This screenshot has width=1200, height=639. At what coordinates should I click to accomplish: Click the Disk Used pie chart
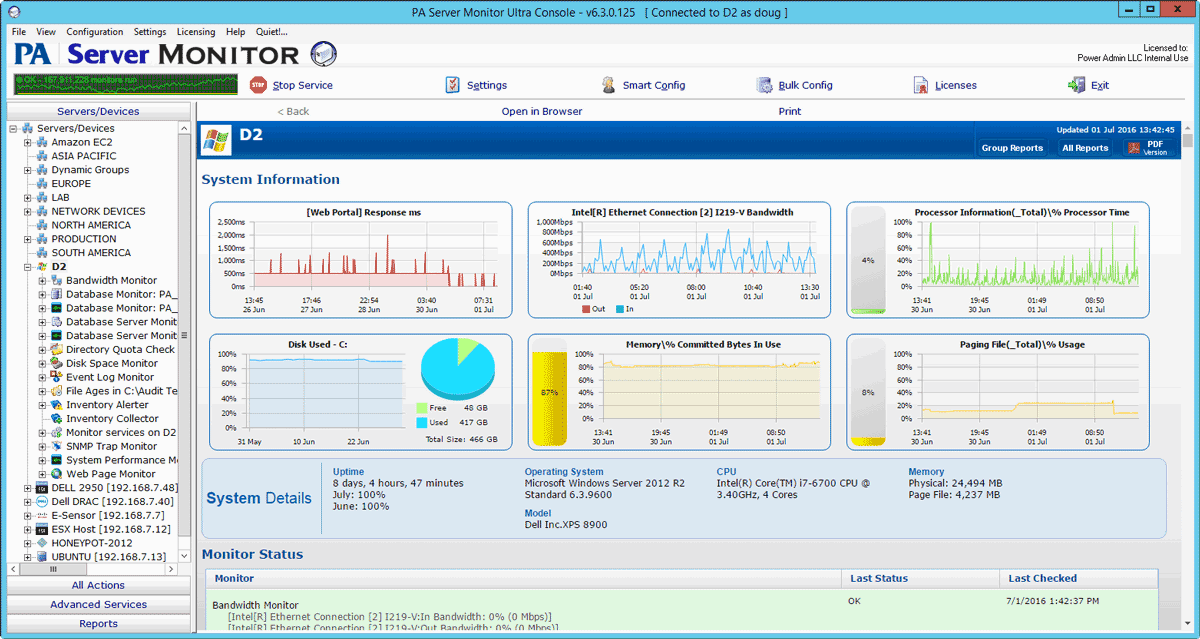(458, 368)
